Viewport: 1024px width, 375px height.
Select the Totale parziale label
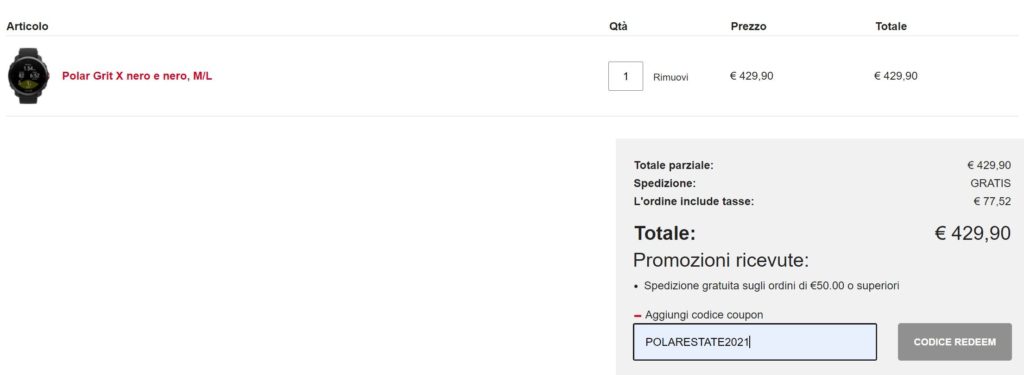click(674, 165)
